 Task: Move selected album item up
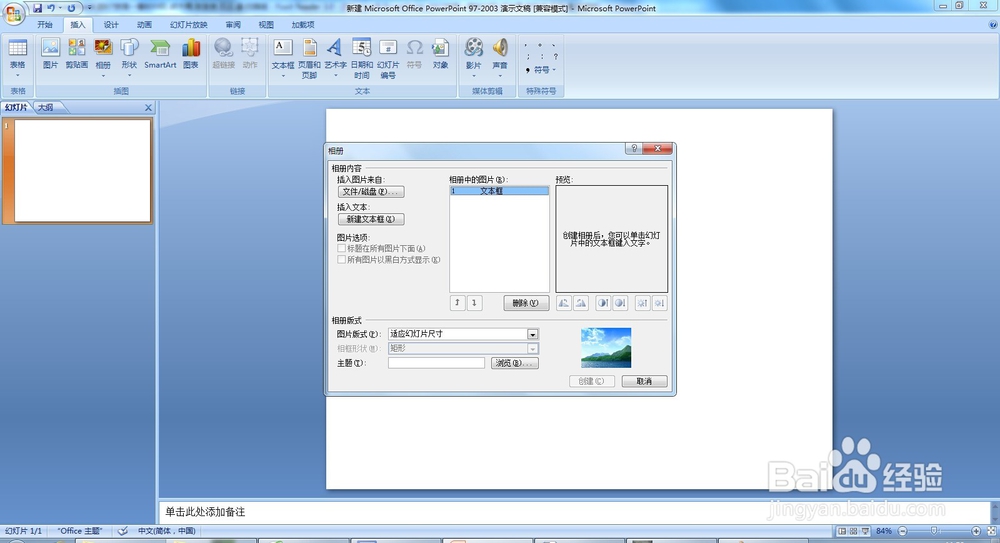457,303
